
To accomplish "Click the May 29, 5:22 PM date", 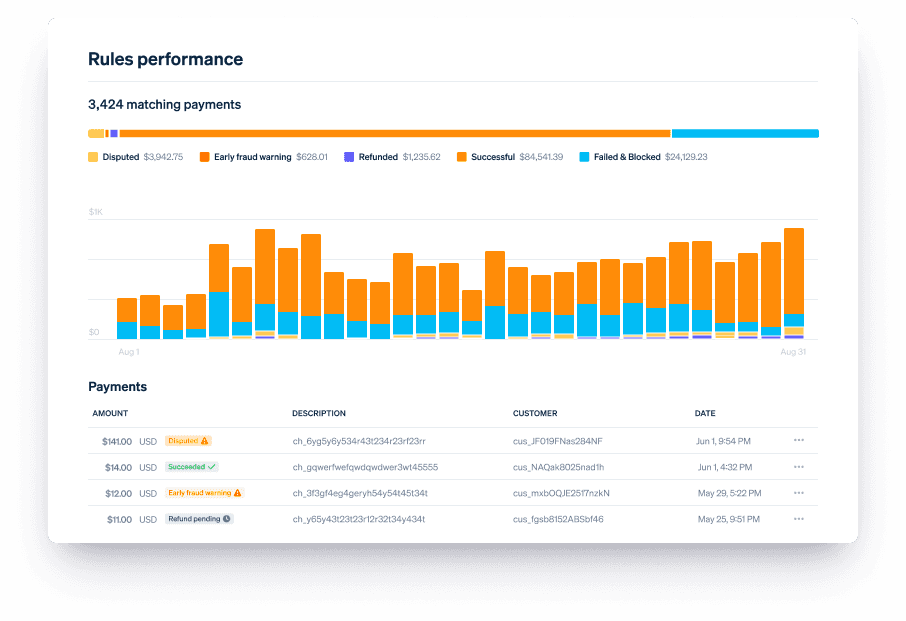I will click(730, 493).
